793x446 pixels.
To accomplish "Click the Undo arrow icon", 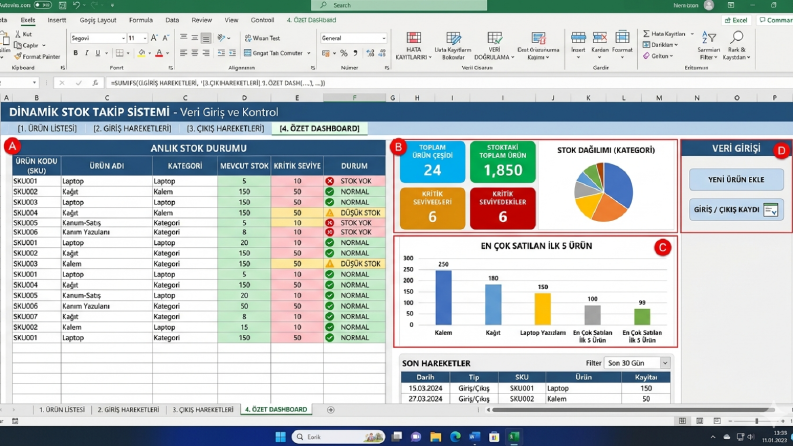I will 76,5.
